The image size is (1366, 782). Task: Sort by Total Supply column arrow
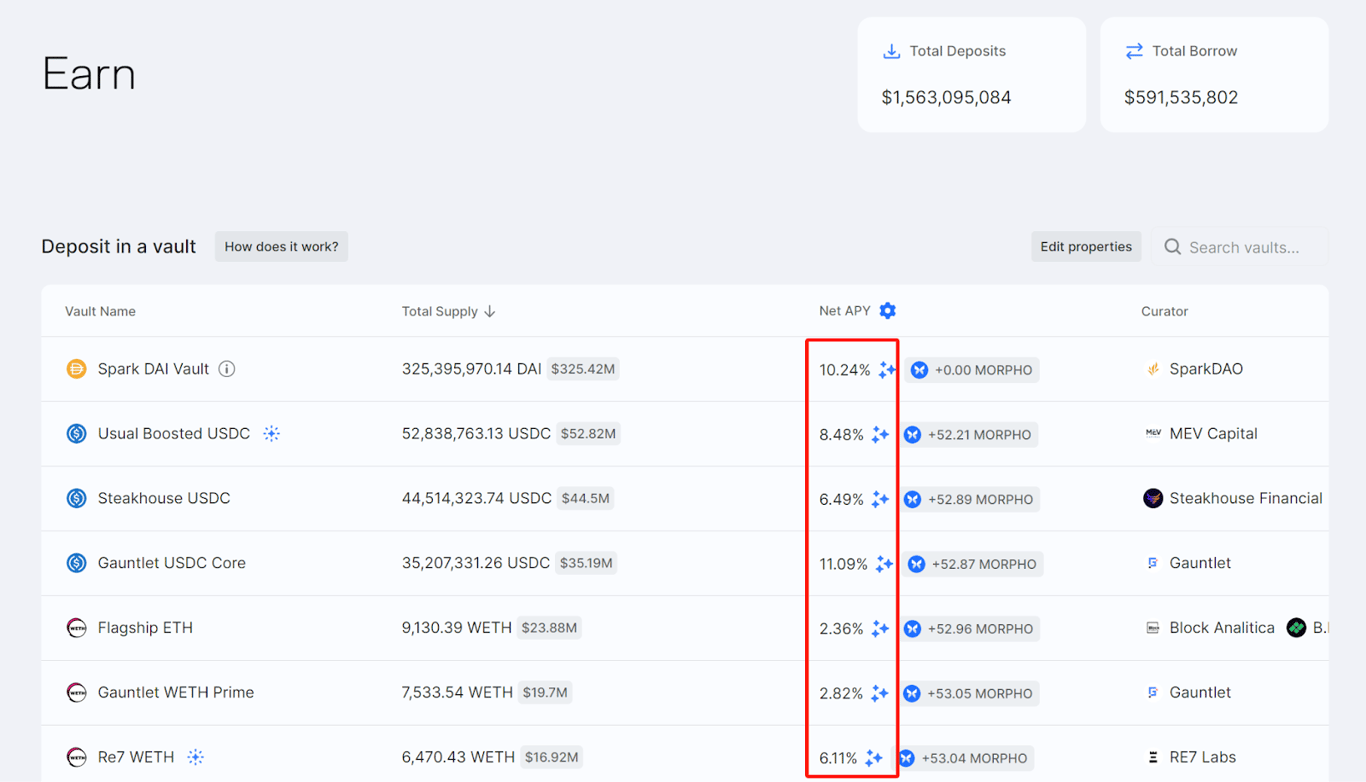click(x=490, y=311)
